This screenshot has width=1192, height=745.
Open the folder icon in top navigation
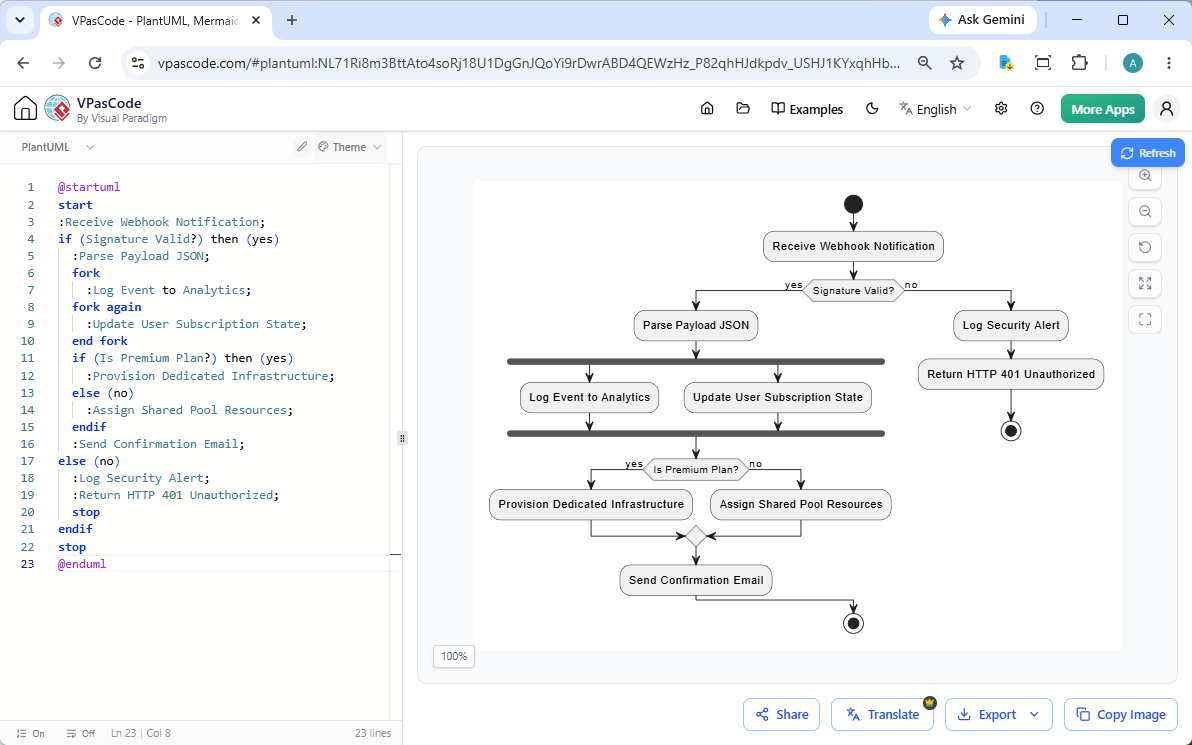[x=743, y=109]
